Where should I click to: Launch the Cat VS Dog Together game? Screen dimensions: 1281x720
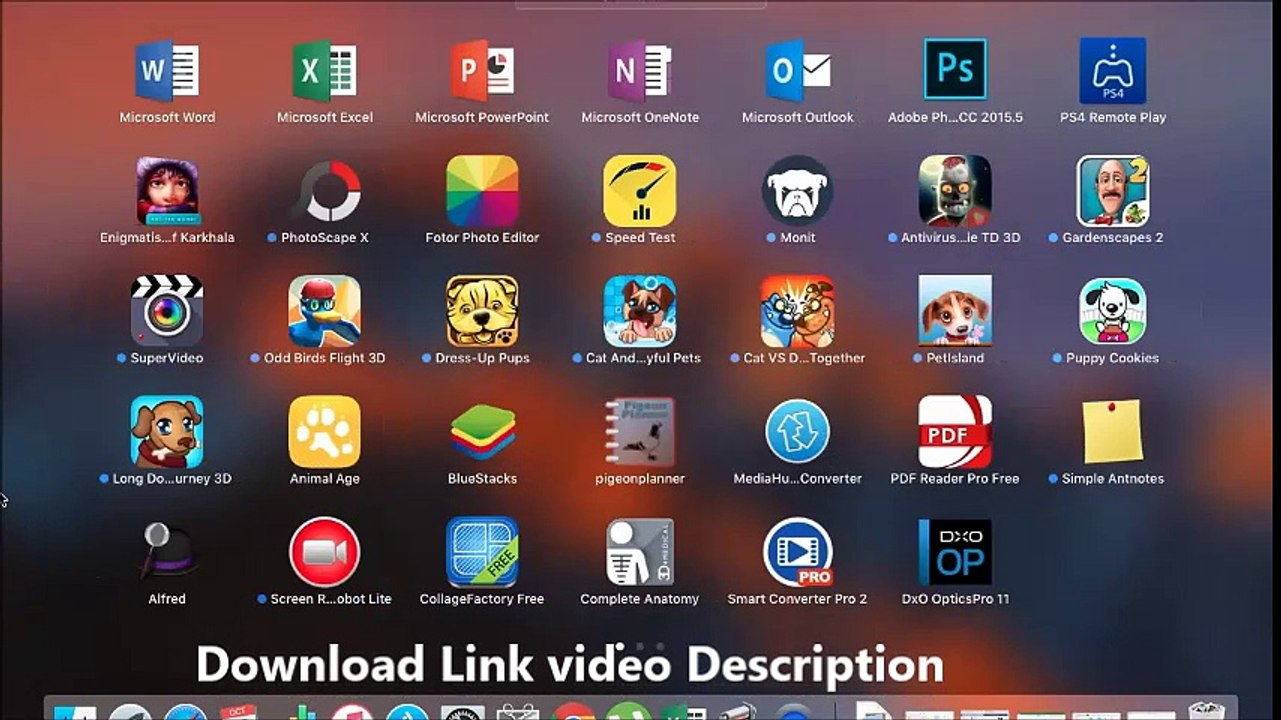(x=798, y=311)
